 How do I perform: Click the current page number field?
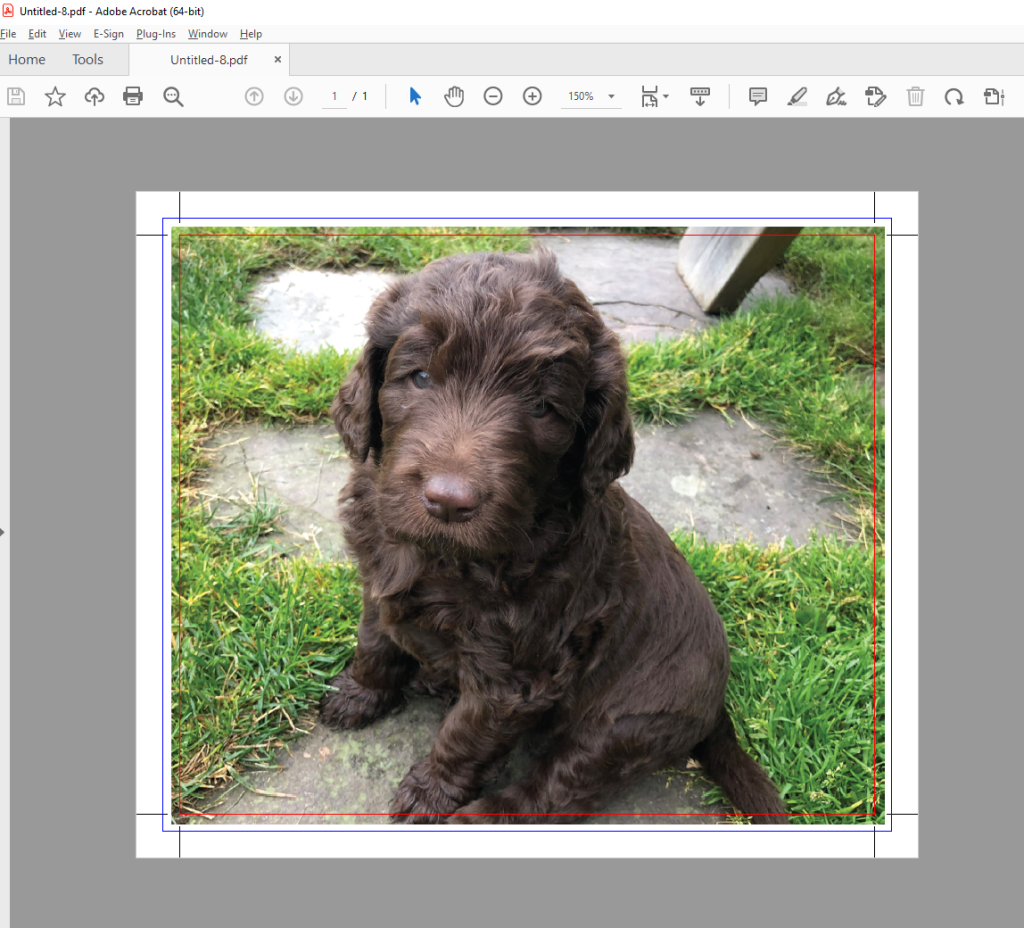[x=334, y=96]
